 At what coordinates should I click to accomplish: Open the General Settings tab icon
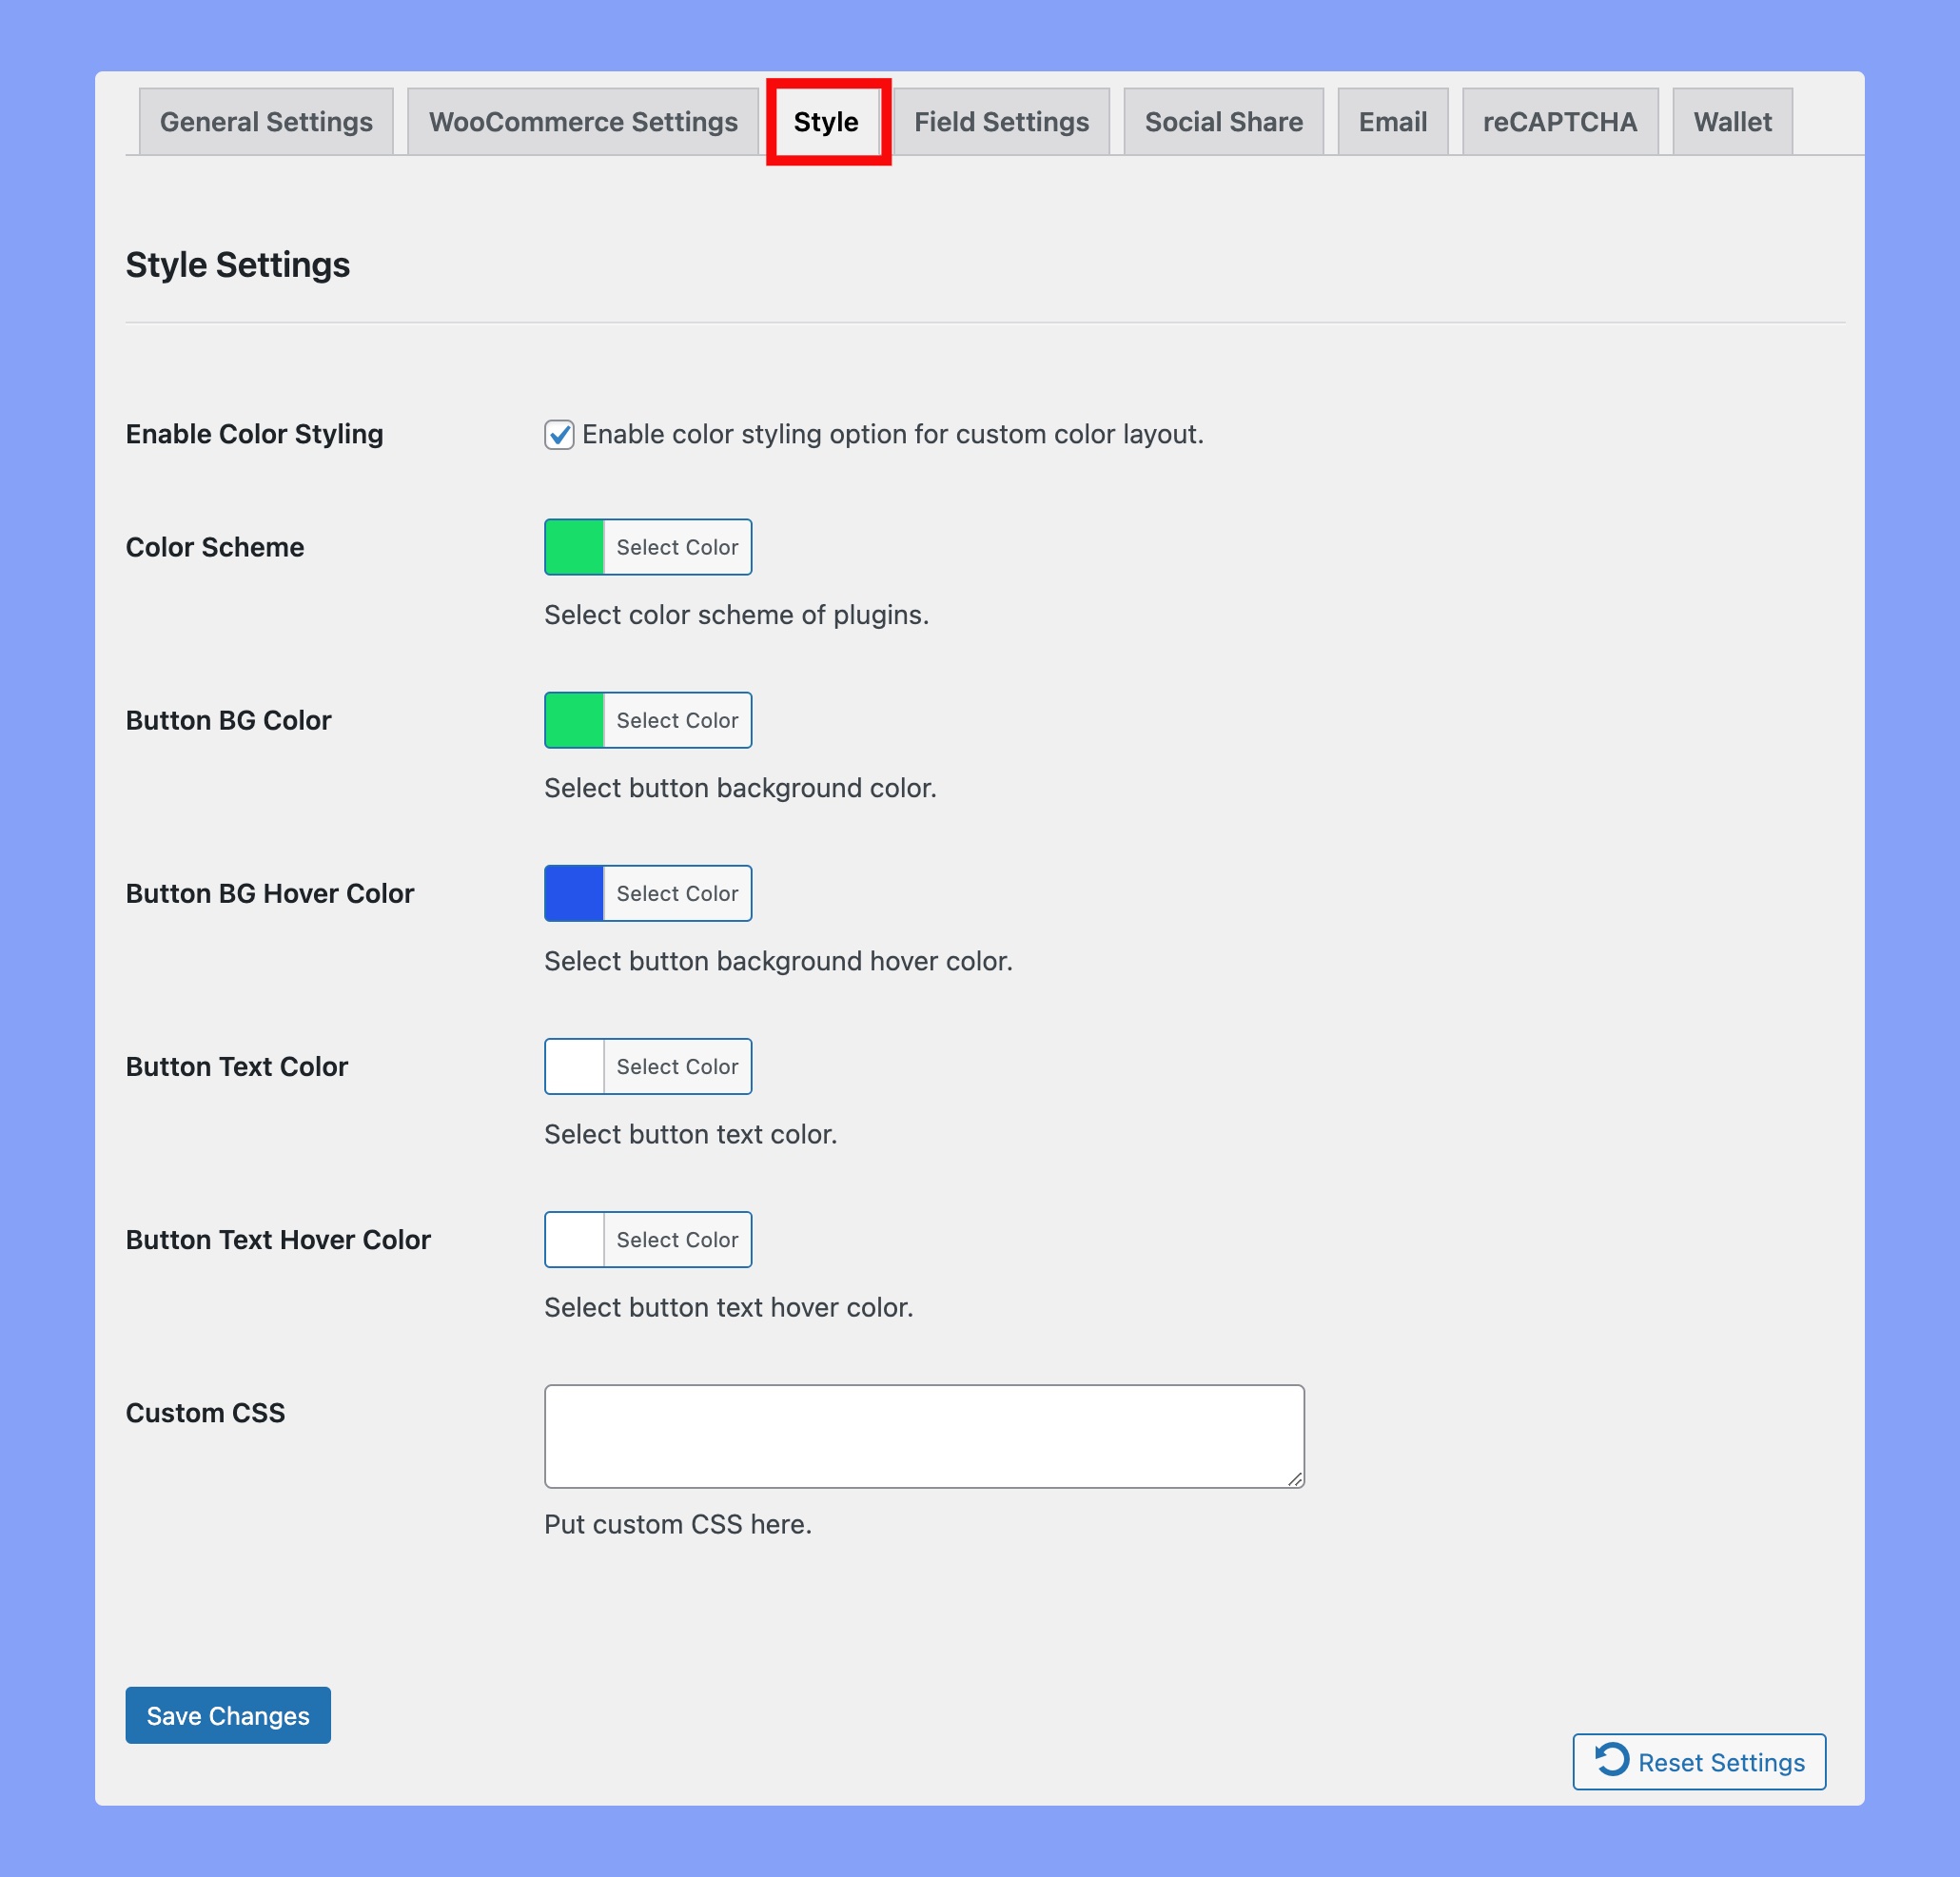tap(266, 121)
